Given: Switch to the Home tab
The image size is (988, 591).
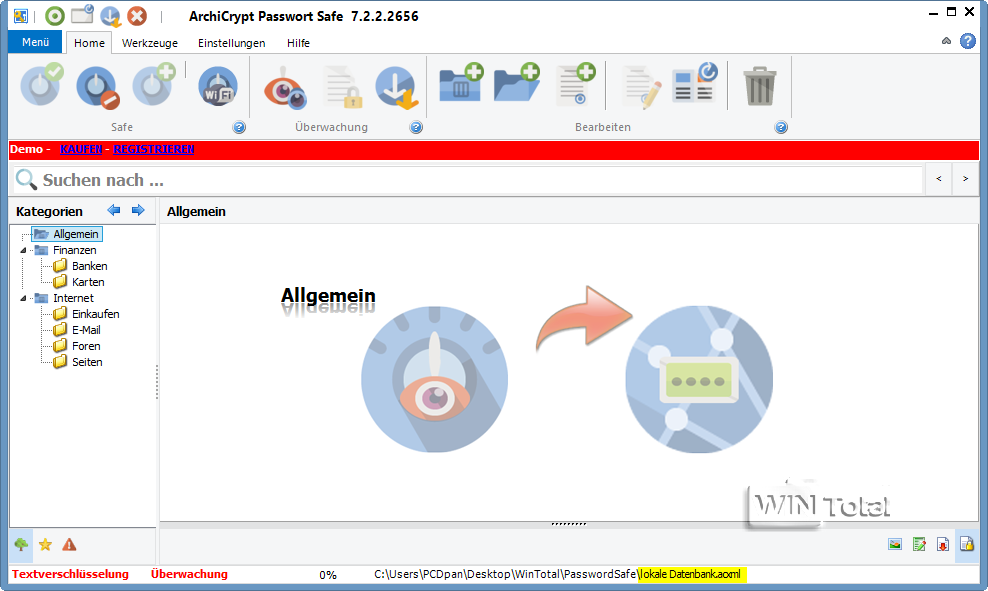Looking at the screenshot, I should (89, 43).
